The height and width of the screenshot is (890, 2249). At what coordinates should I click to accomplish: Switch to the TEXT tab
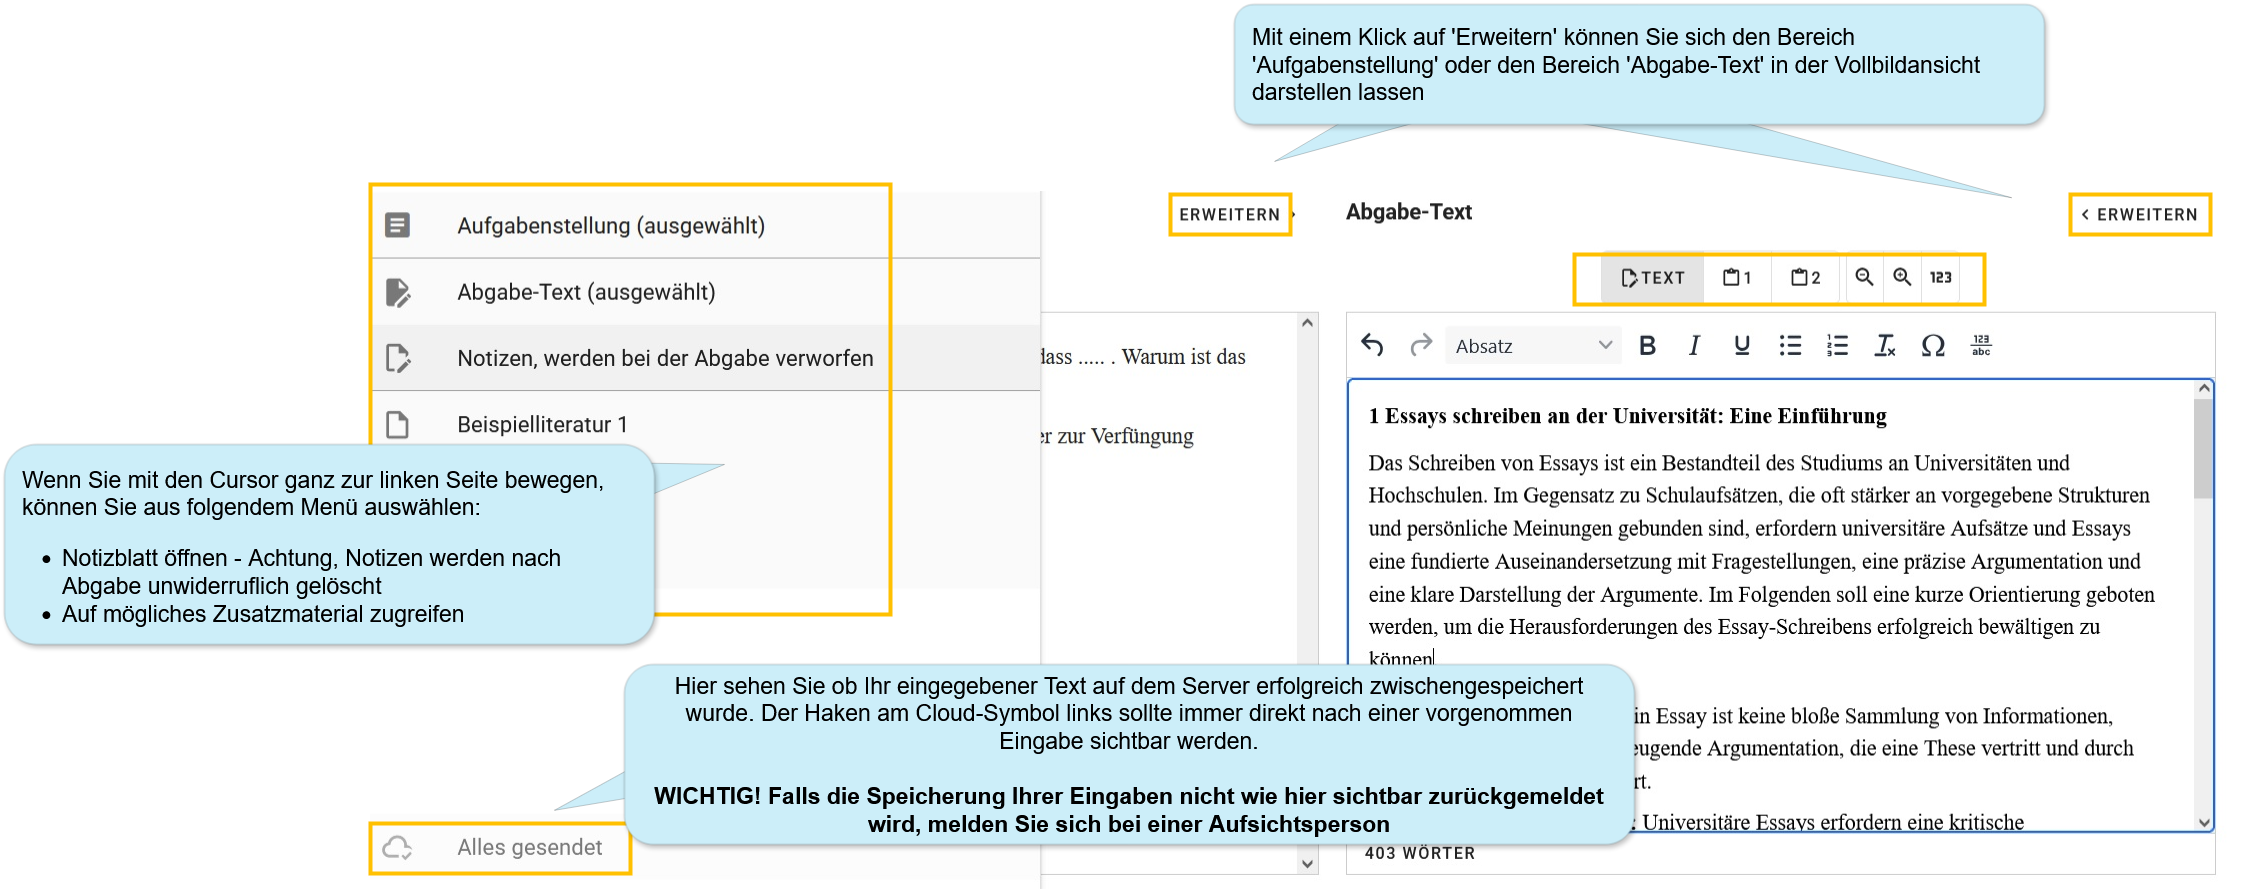click(x=1652, y=278)
